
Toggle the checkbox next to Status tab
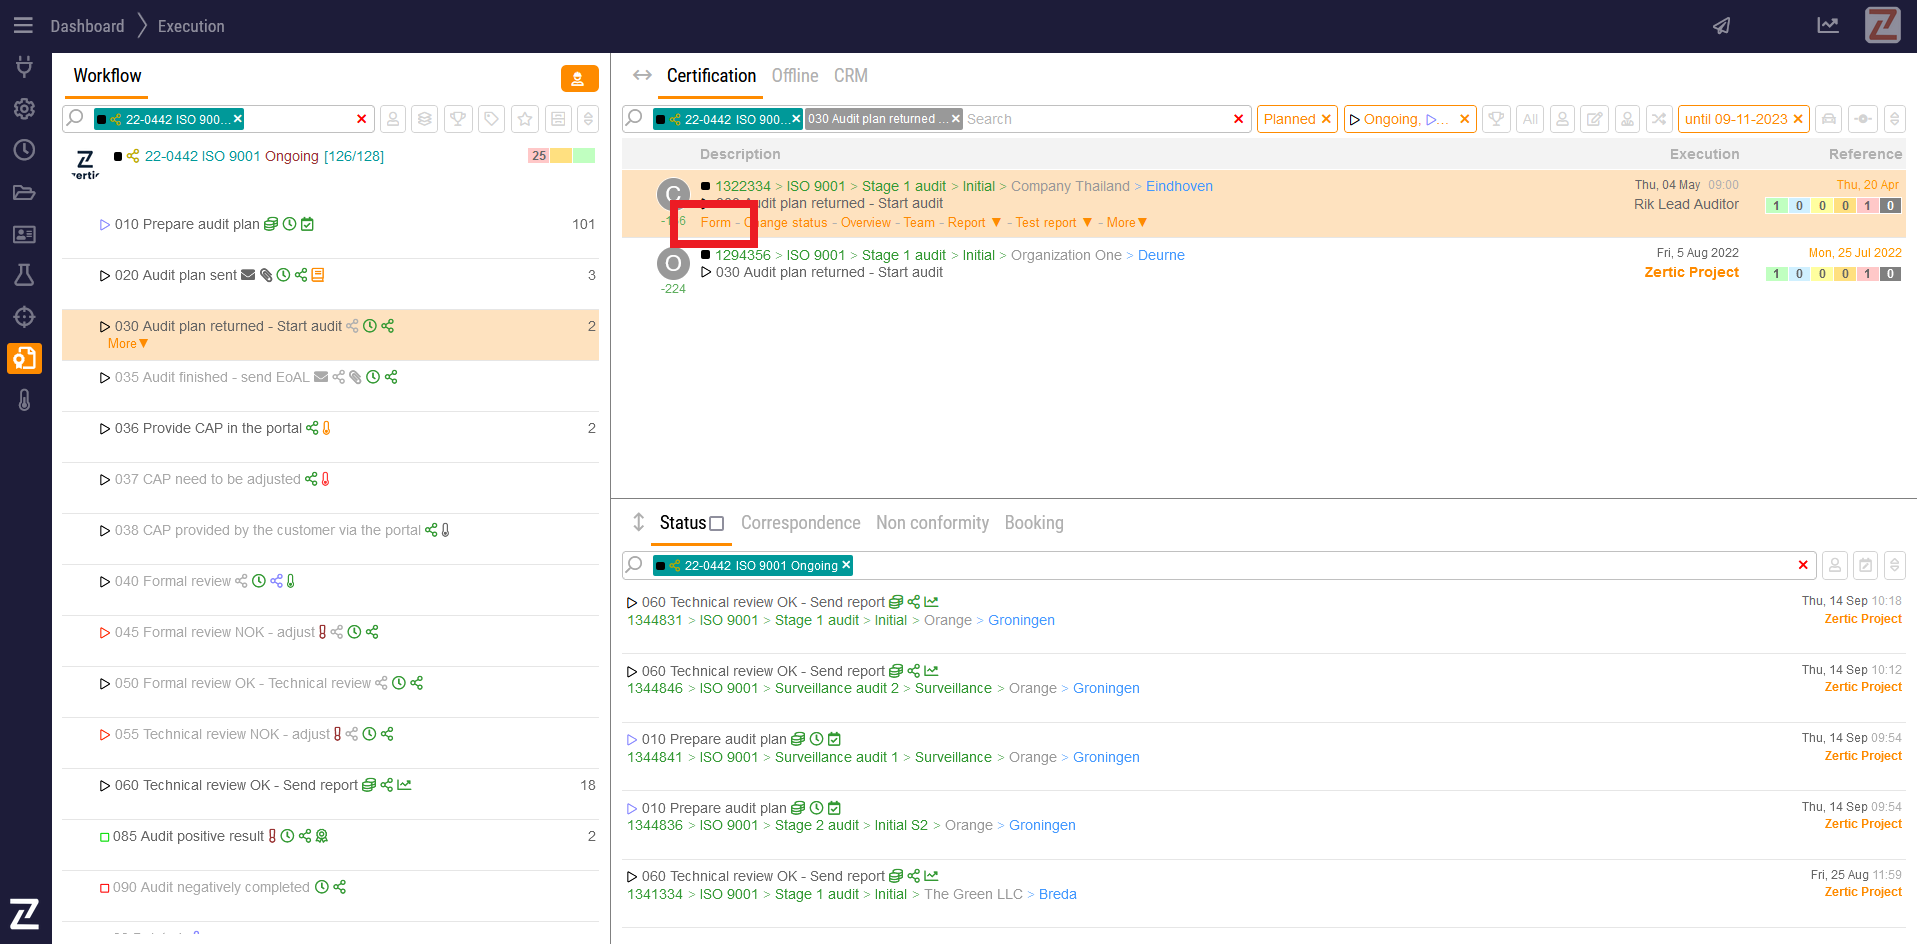pyautogui.click(x=716, y=523)
